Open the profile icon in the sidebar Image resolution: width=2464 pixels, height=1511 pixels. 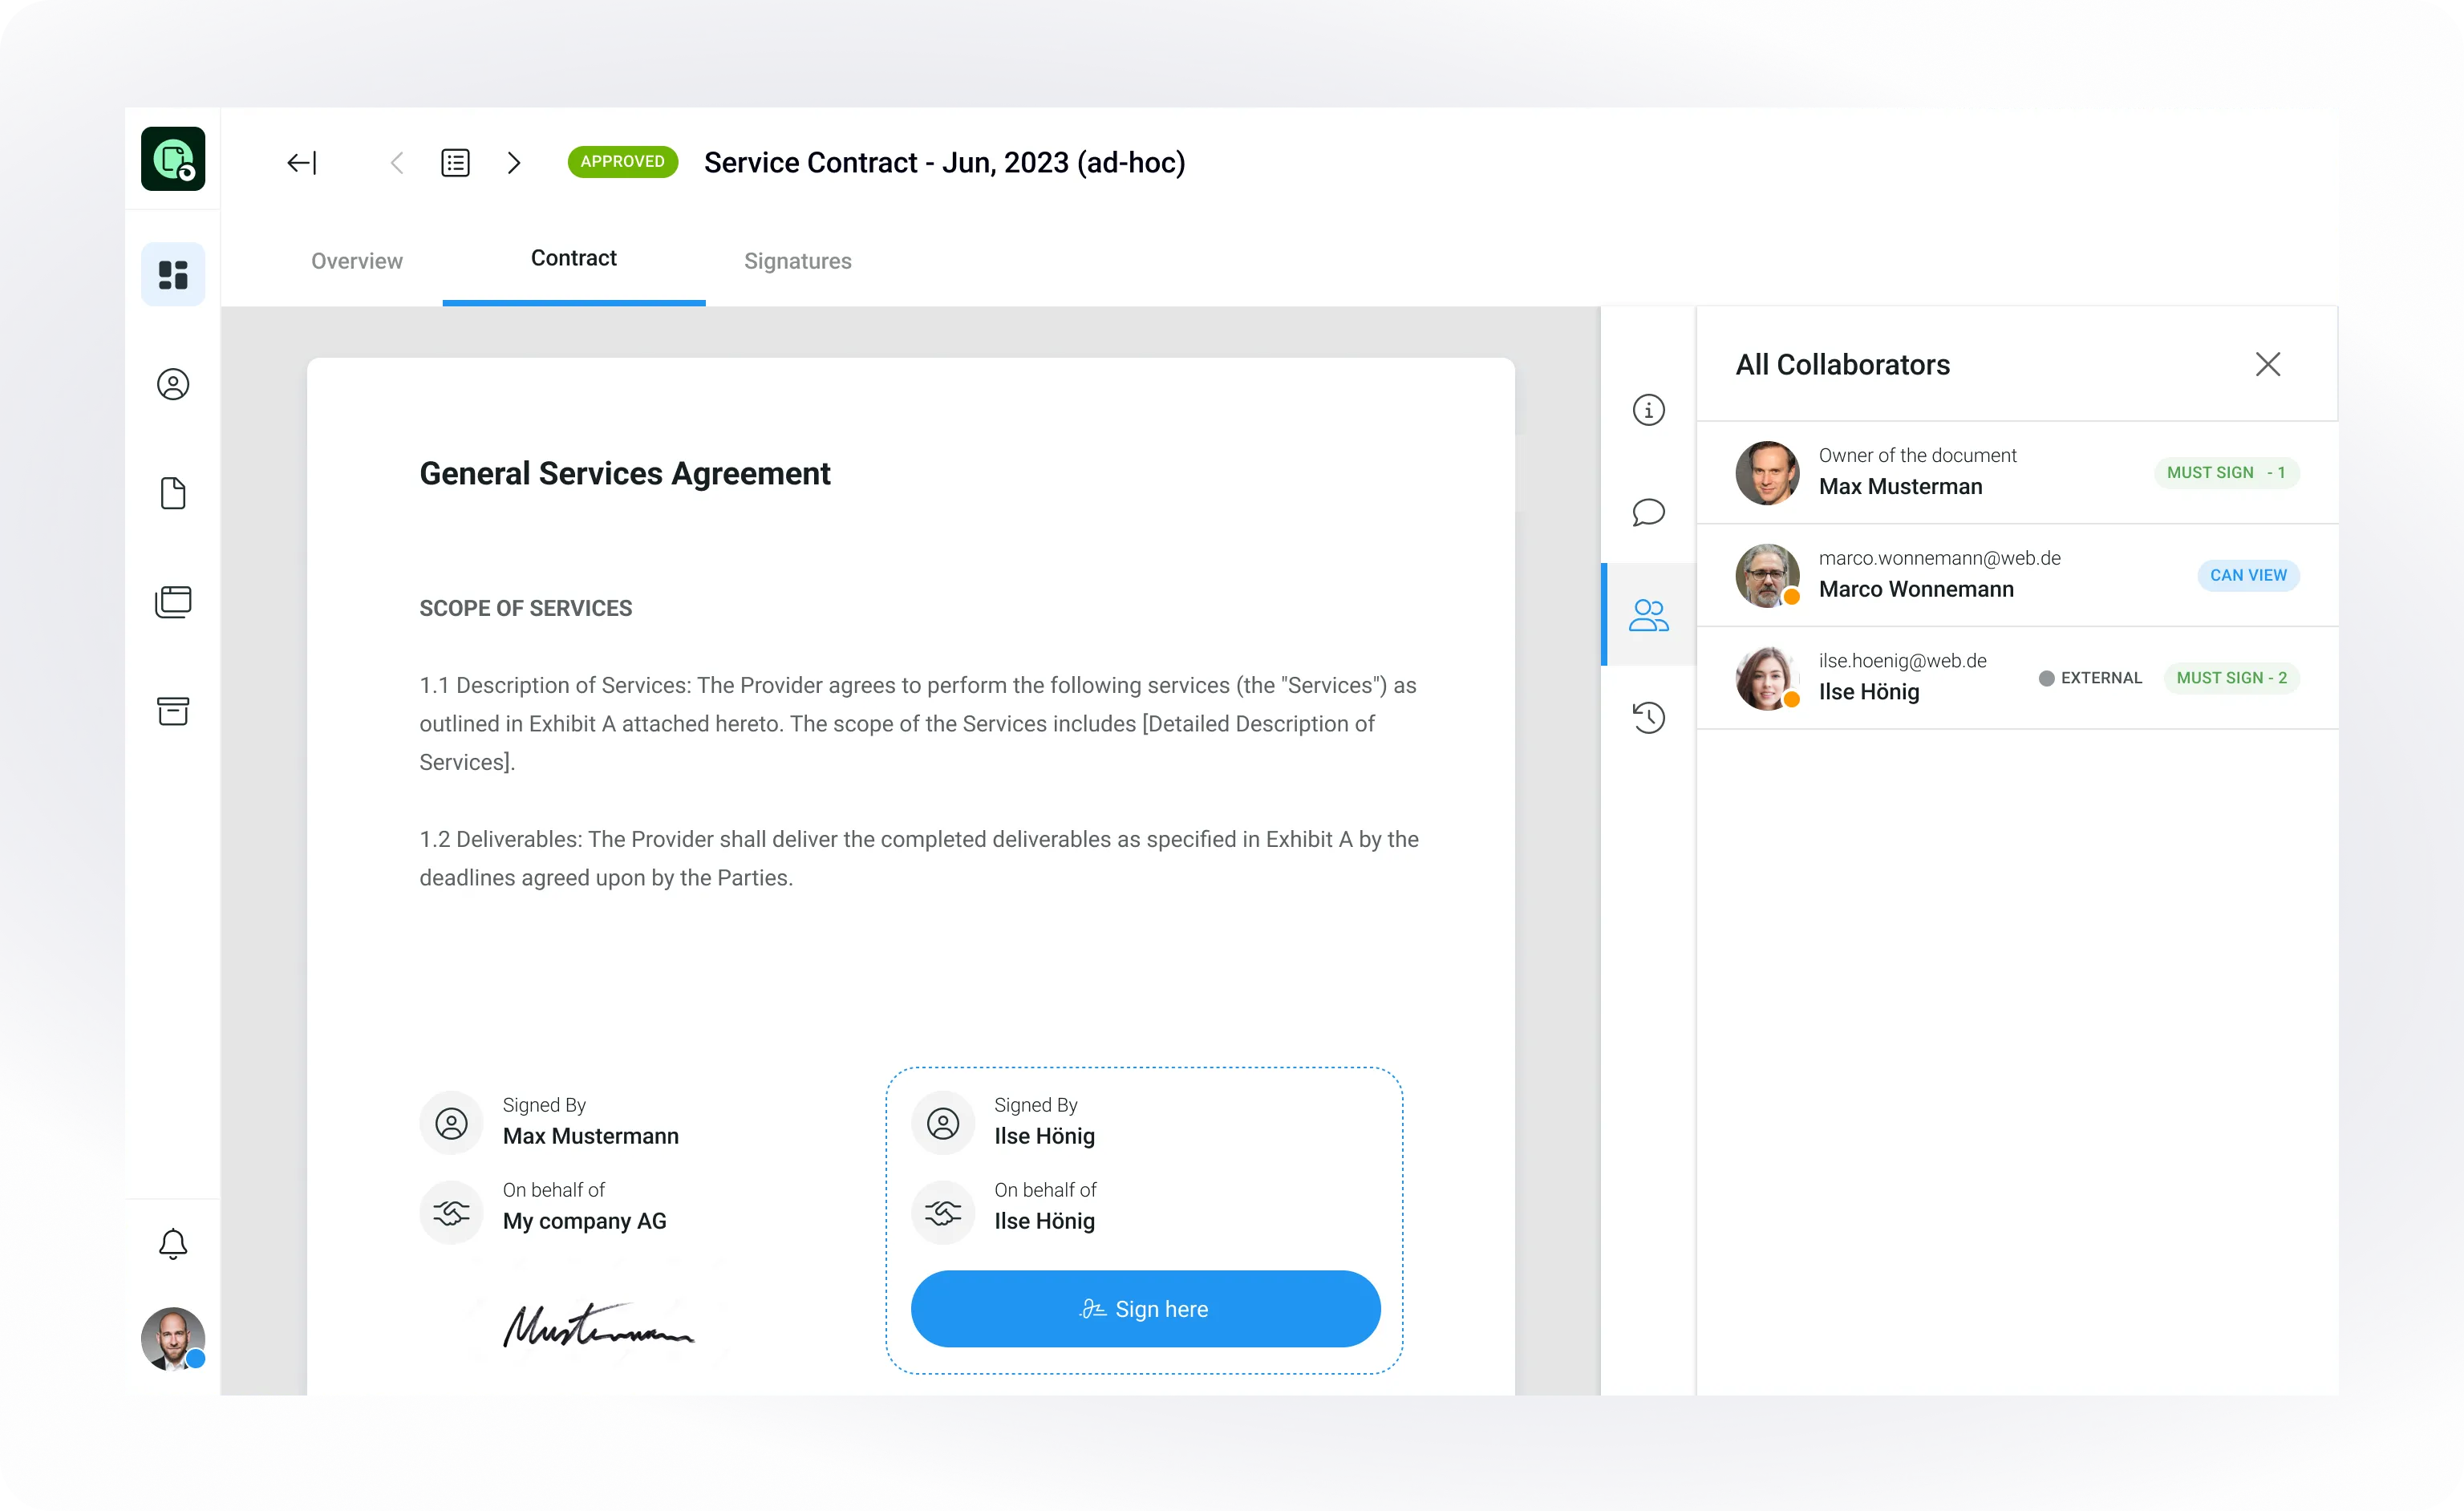click(x=173, y=384)
